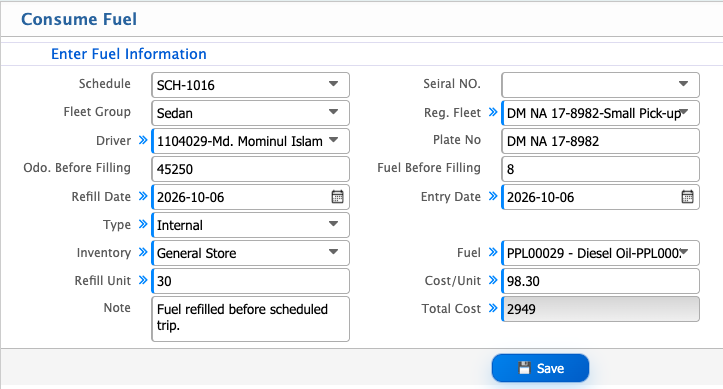This screenshot has width=723, height=389.
Task: Click the Plate No label
Action: pos(457,140)
